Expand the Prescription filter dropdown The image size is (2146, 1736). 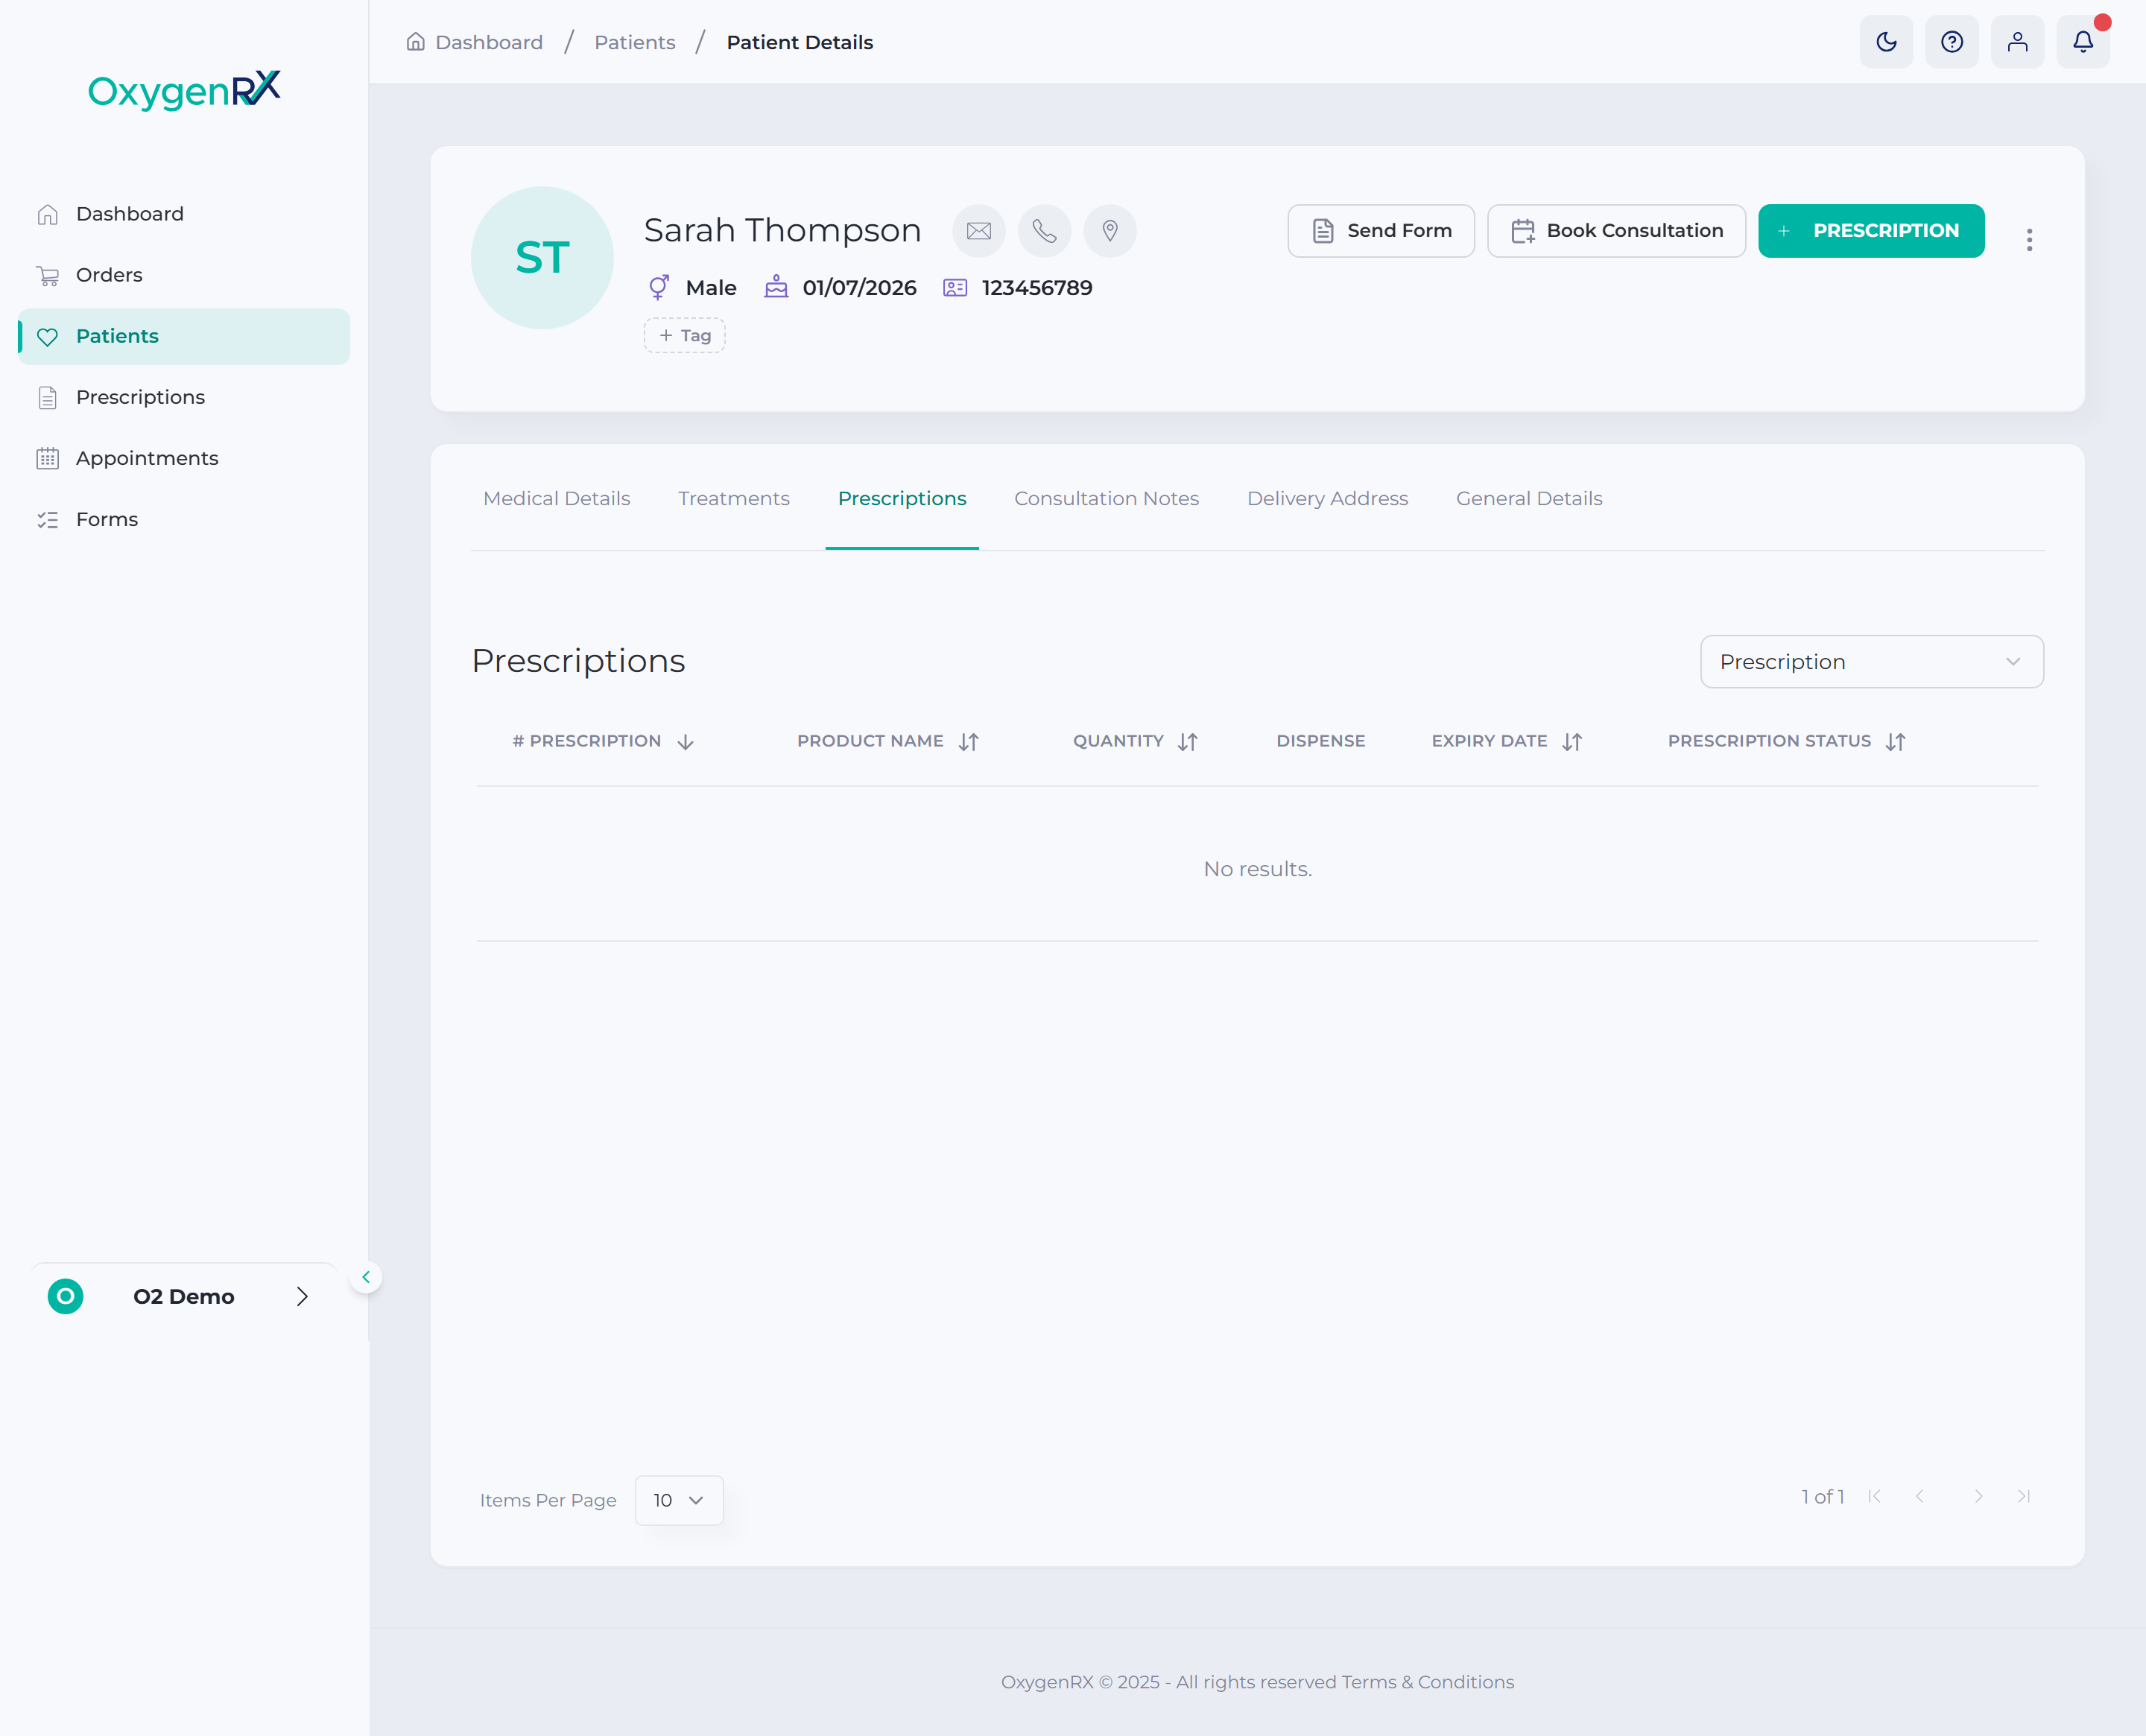click(1871, 662)
